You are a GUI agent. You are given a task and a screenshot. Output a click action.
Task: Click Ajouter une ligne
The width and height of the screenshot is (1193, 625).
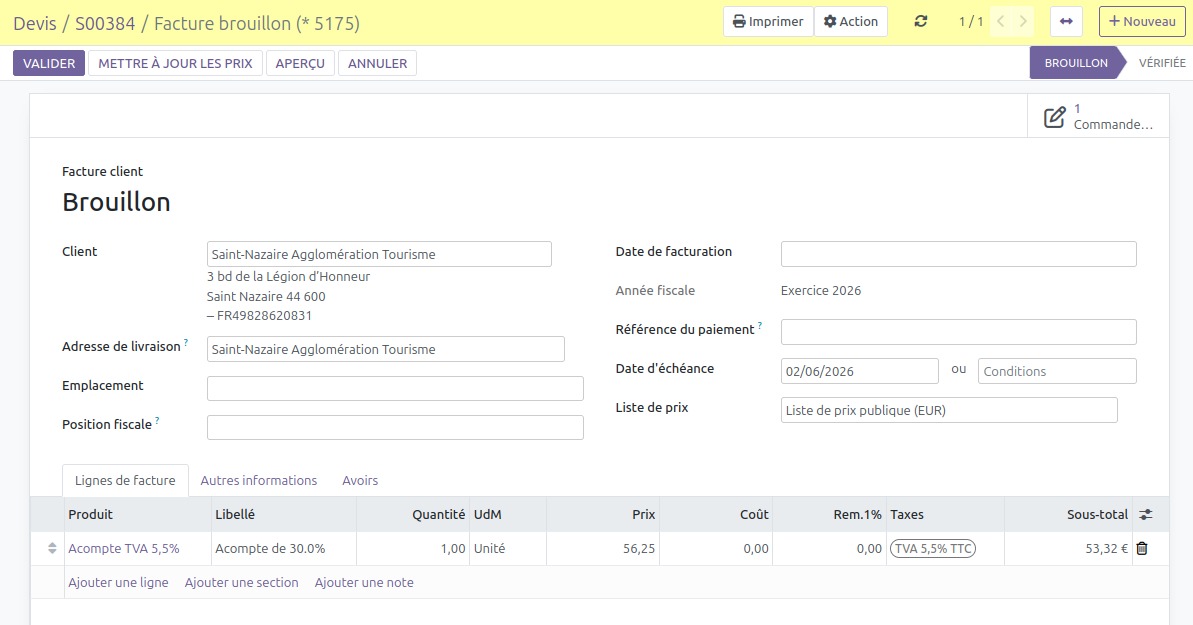pos(118,582)
